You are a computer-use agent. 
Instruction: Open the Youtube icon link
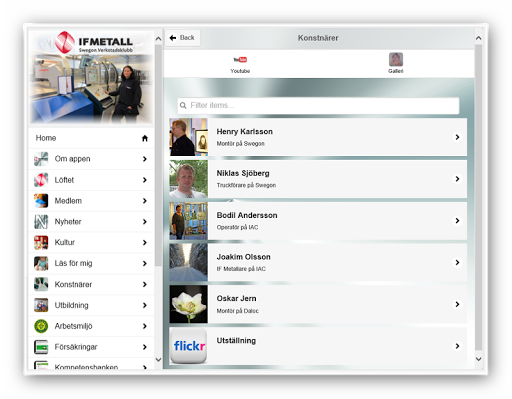click(240, 60)
